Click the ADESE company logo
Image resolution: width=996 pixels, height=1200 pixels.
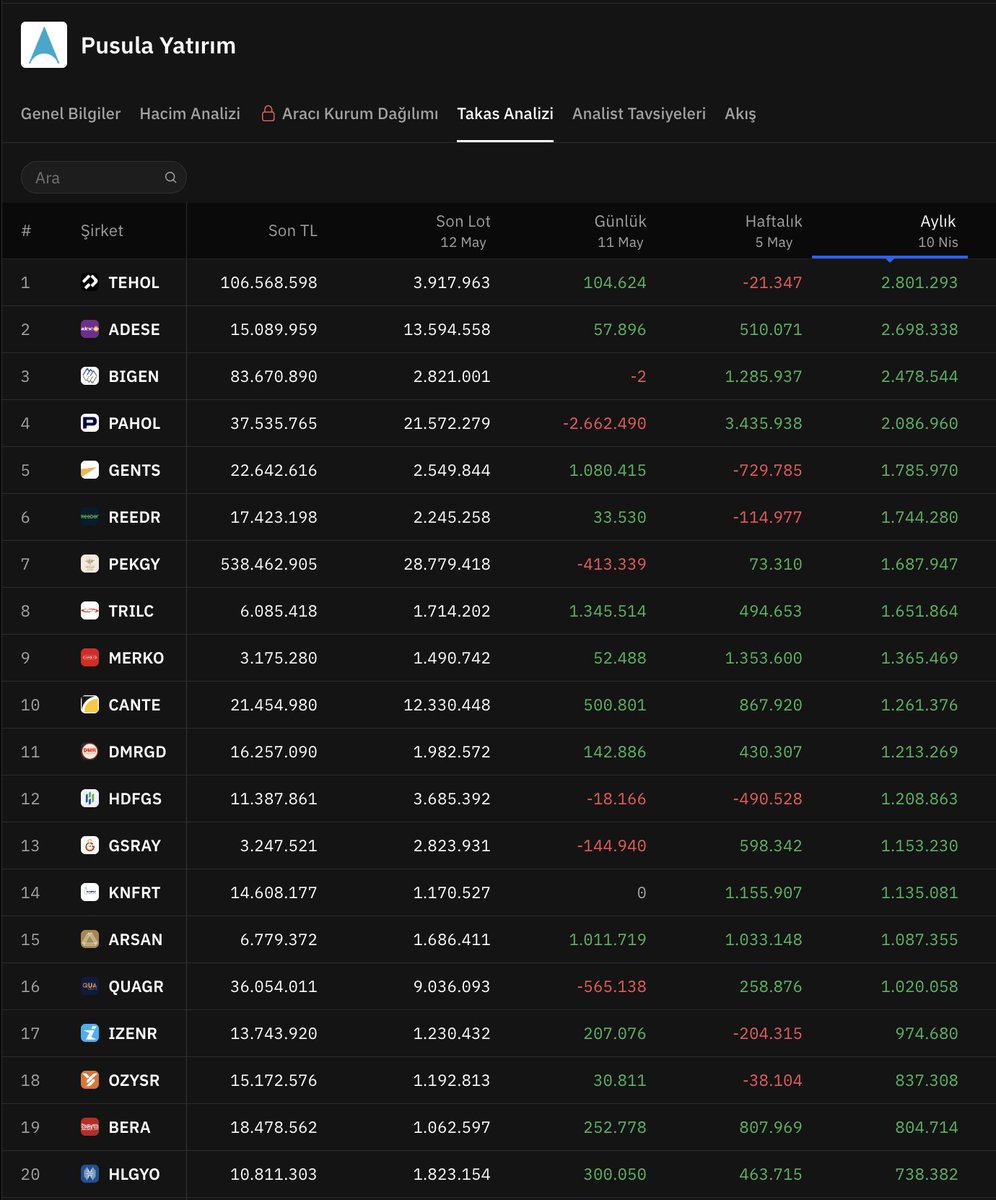[x=90, y=330]
